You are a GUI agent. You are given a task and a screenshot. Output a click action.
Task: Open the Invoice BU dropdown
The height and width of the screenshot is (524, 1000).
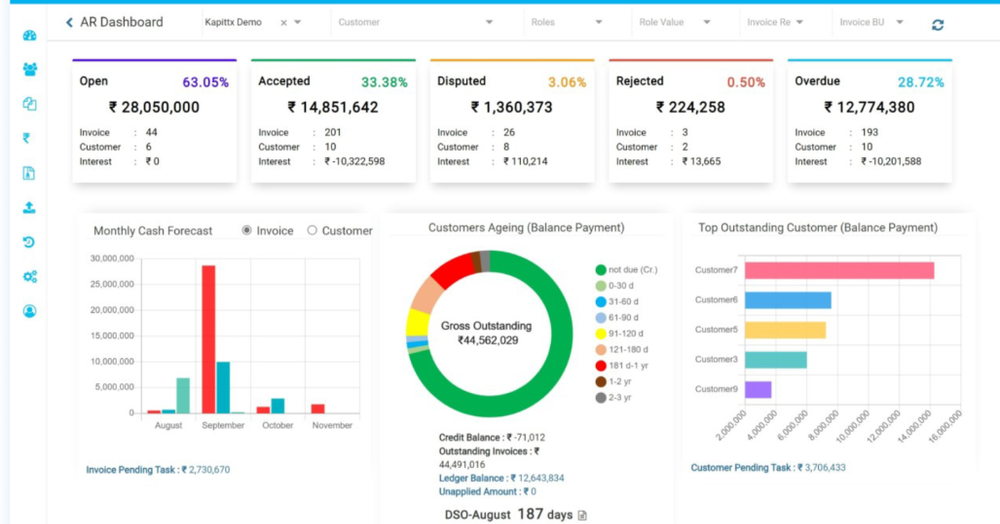[x=871, y=22]
